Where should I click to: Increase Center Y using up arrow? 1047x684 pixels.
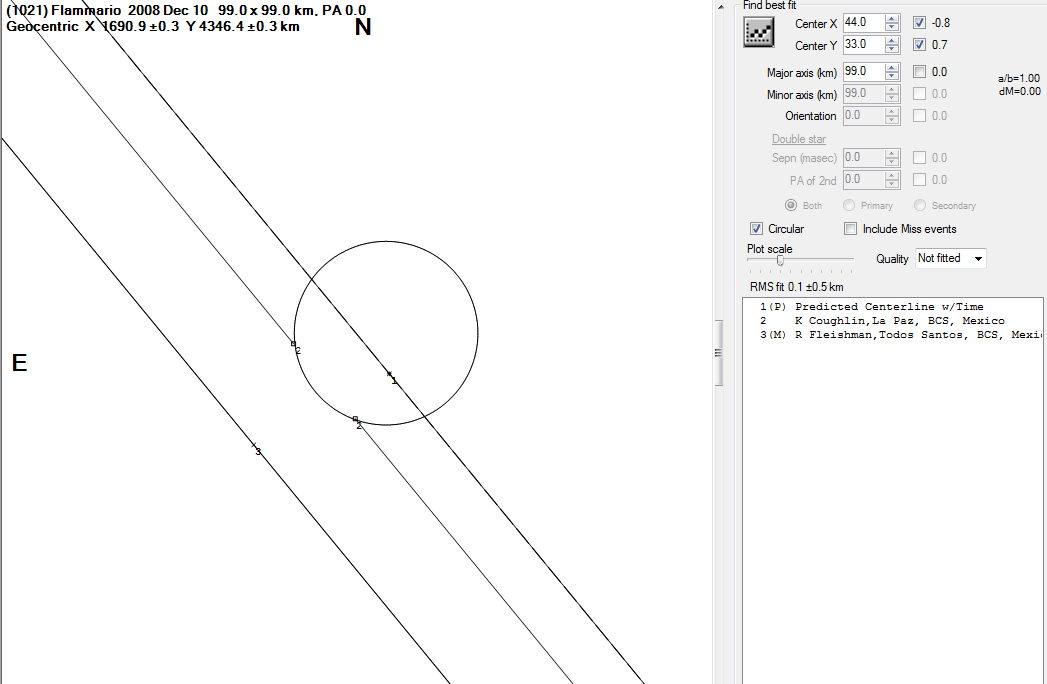[x=892, y=40]
